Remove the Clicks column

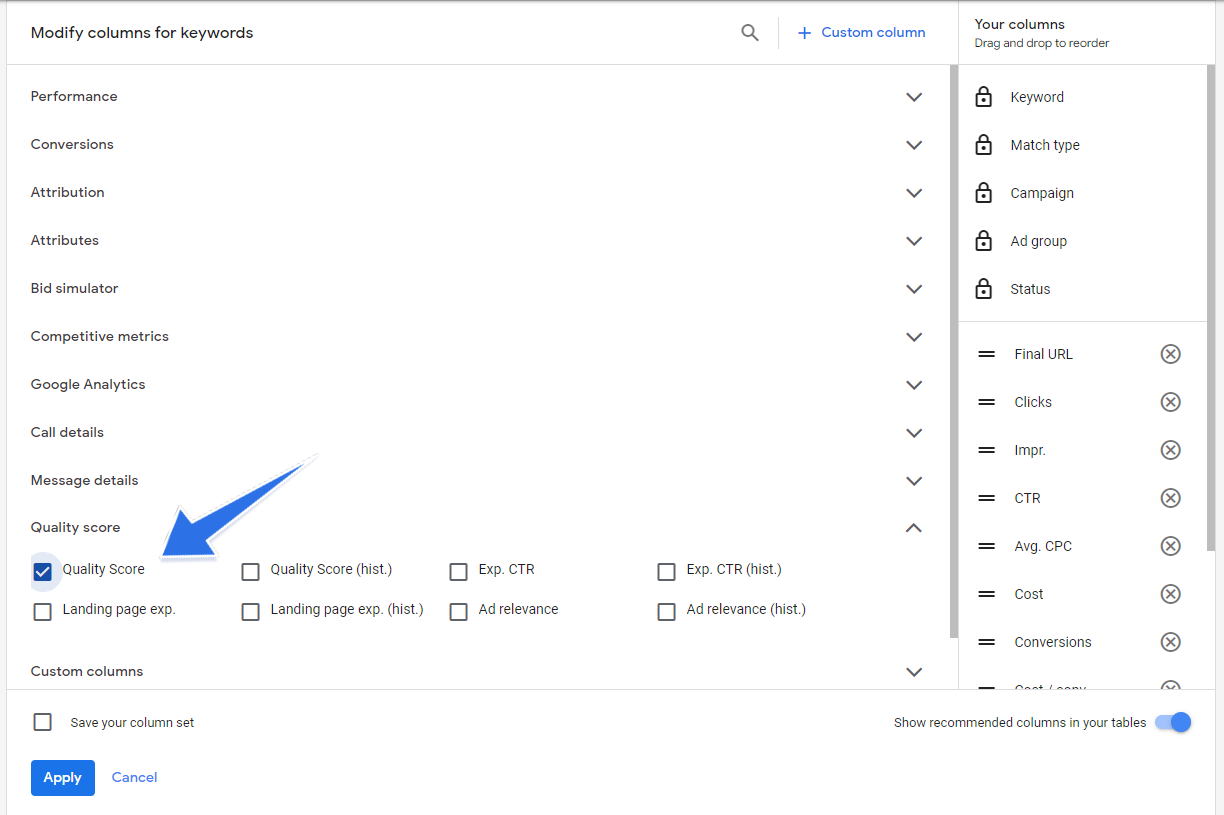tap(1170, 402)
